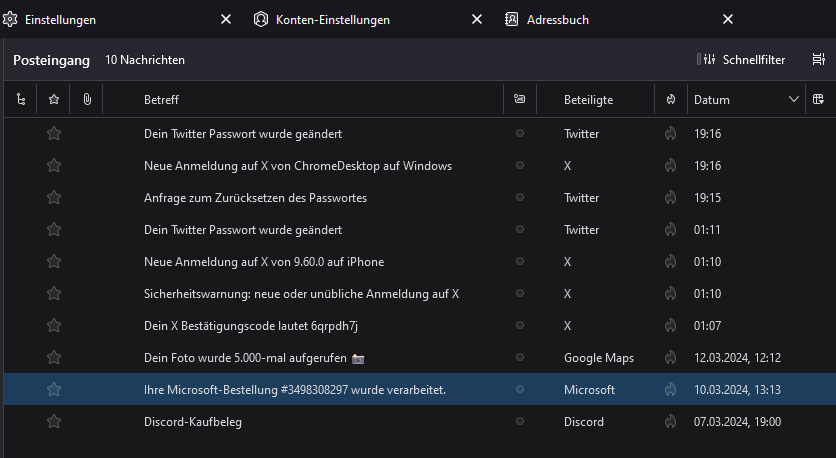Click the star column header icon
Image resolution: width=836 pixels, height=458 pixels.
[54, 100]
